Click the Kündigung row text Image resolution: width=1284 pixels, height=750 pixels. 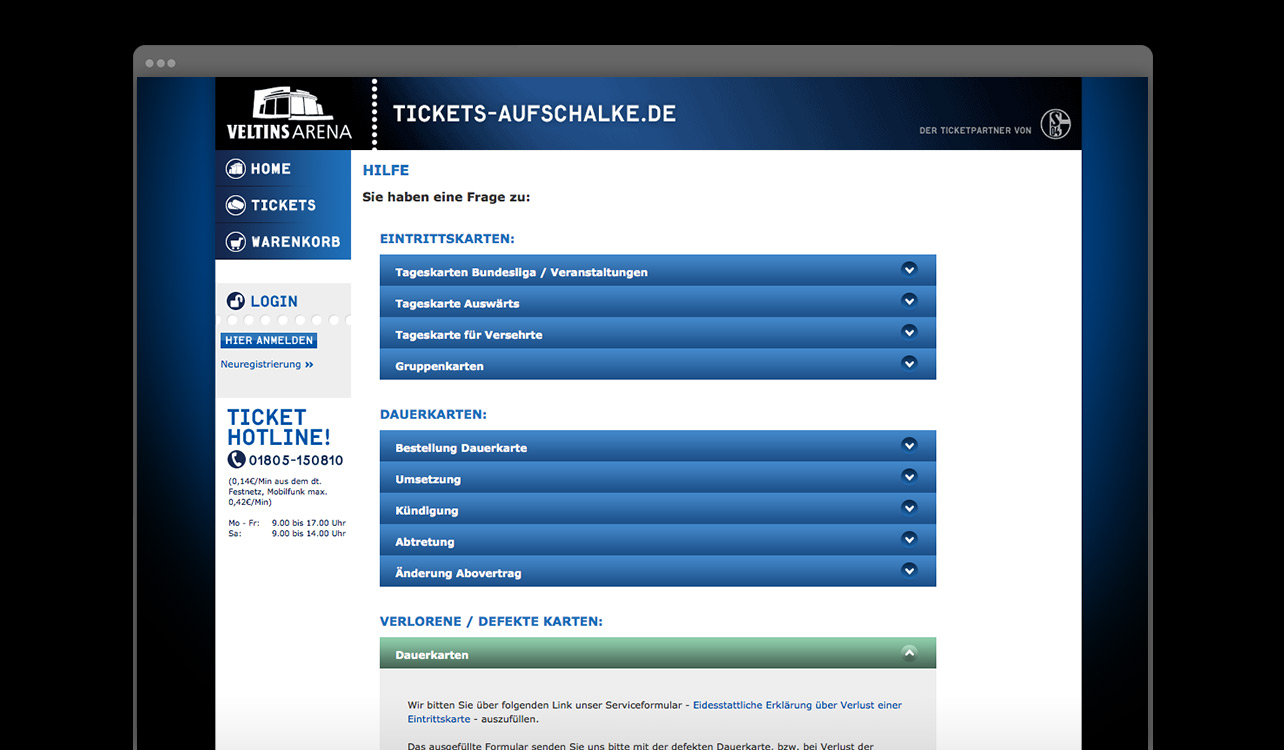[x=427, y=511]
